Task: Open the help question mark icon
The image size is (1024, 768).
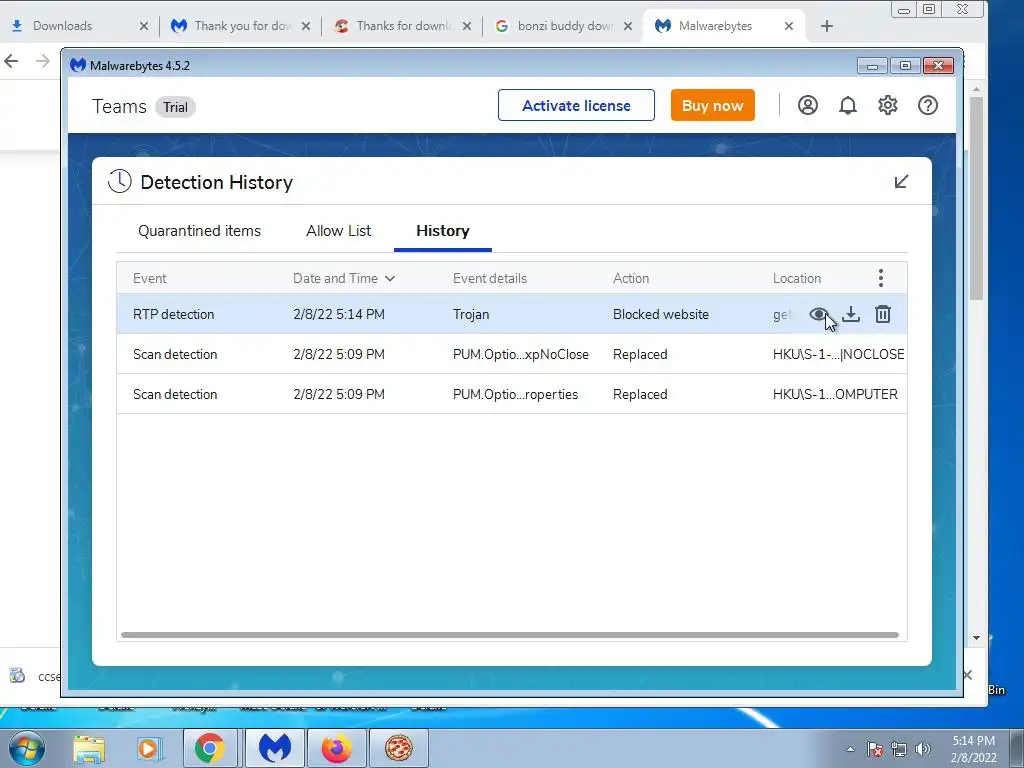Action: point(927,105)
